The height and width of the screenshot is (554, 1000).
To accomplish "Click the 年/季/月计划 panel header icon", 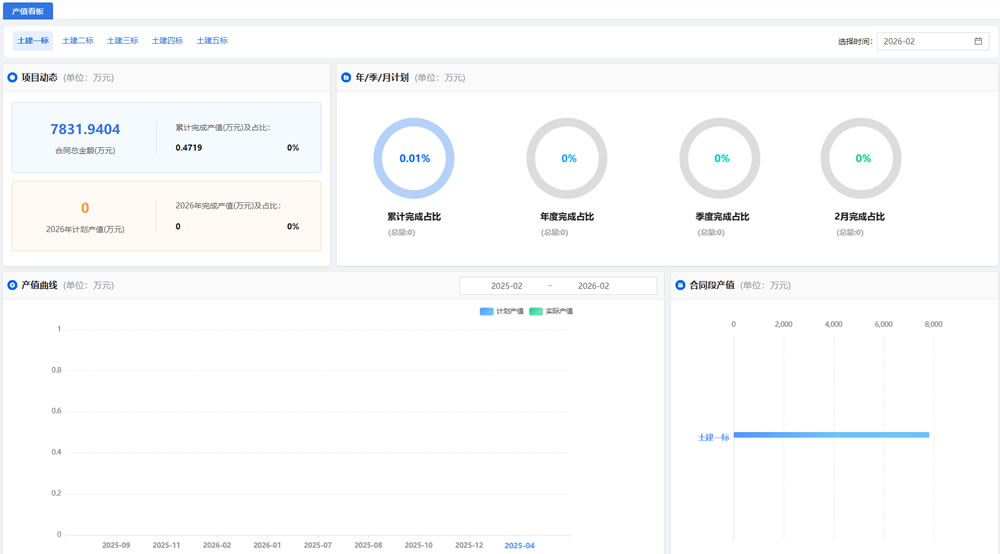I will coord(346,77).
